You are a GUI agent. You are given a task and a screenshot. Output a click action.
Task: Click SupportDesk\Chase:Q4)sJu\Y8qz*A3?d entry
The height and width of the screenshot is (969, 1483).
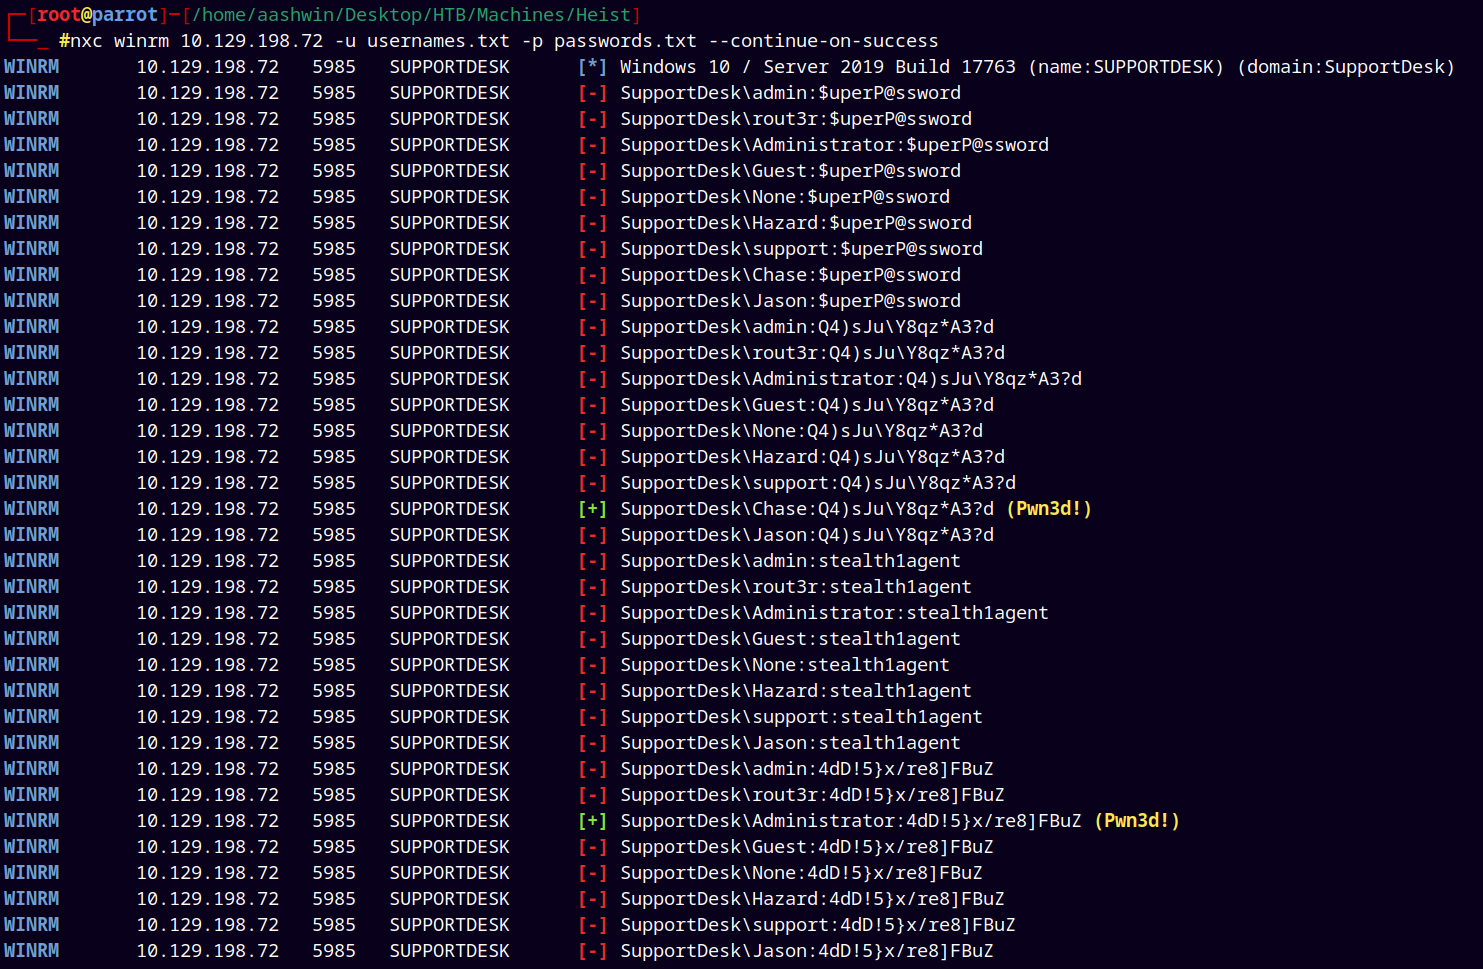807,509
